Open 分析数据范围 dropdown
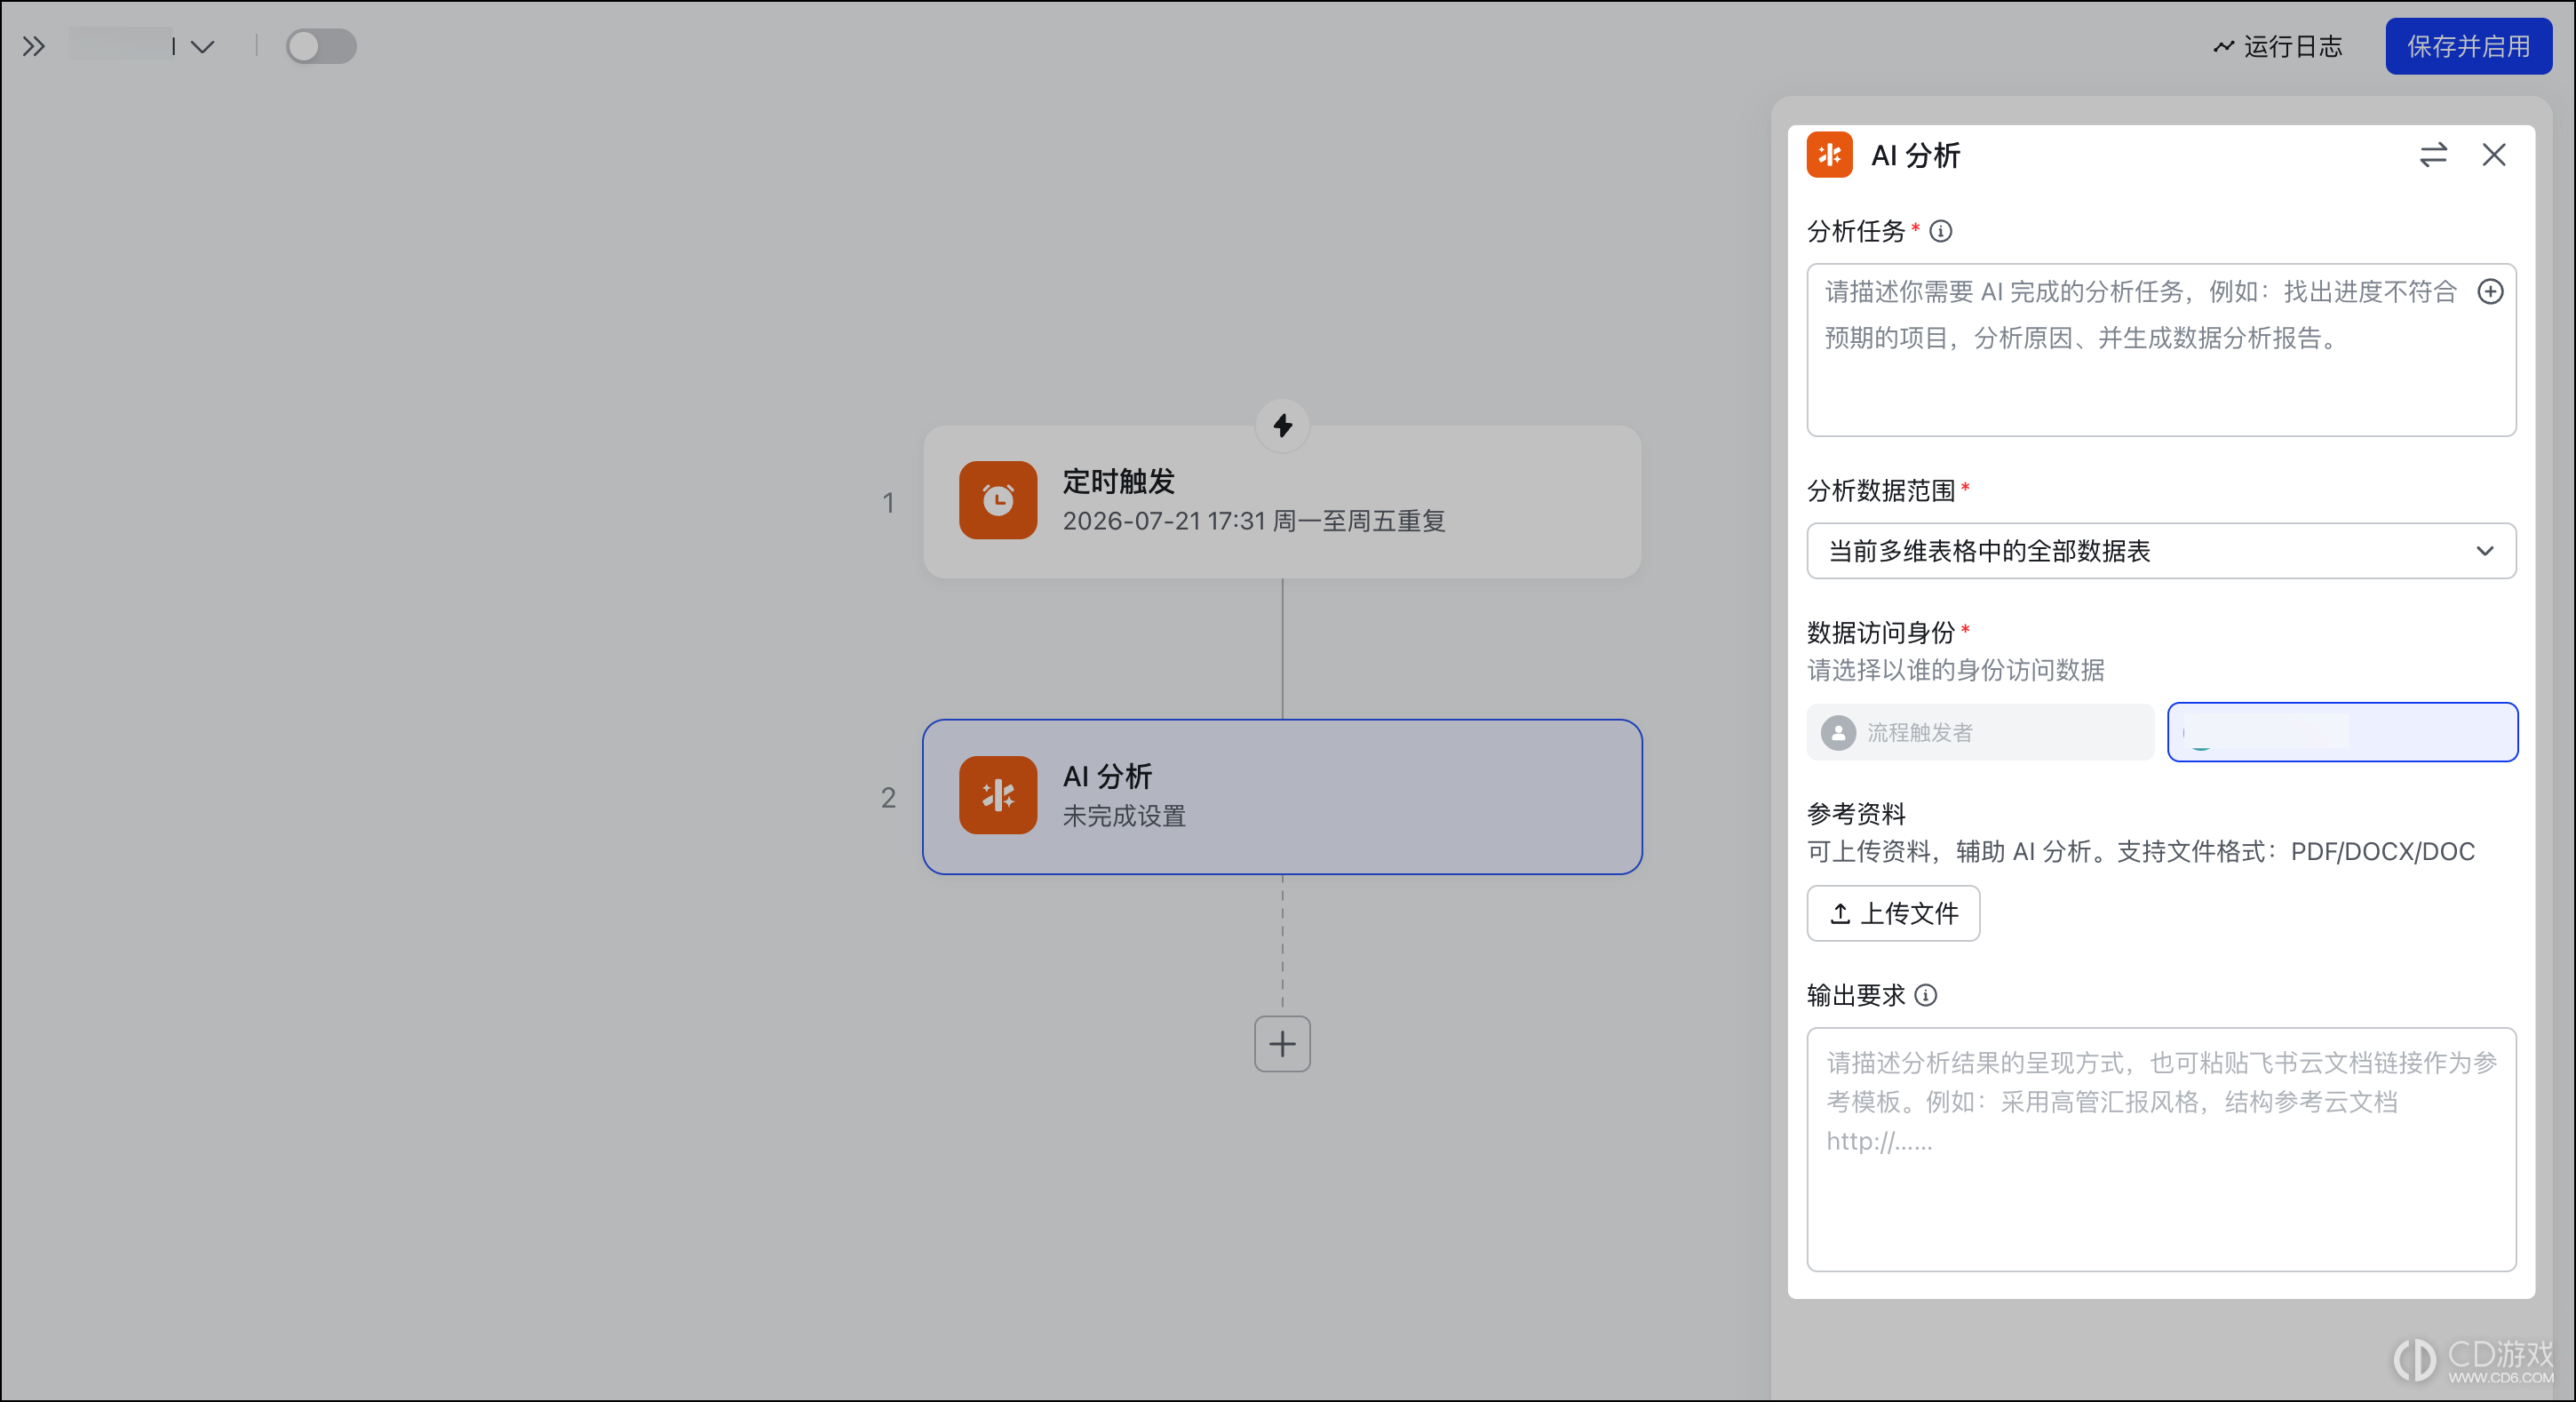This screenshot has width=2576, height=1402. pos(2161,551)
